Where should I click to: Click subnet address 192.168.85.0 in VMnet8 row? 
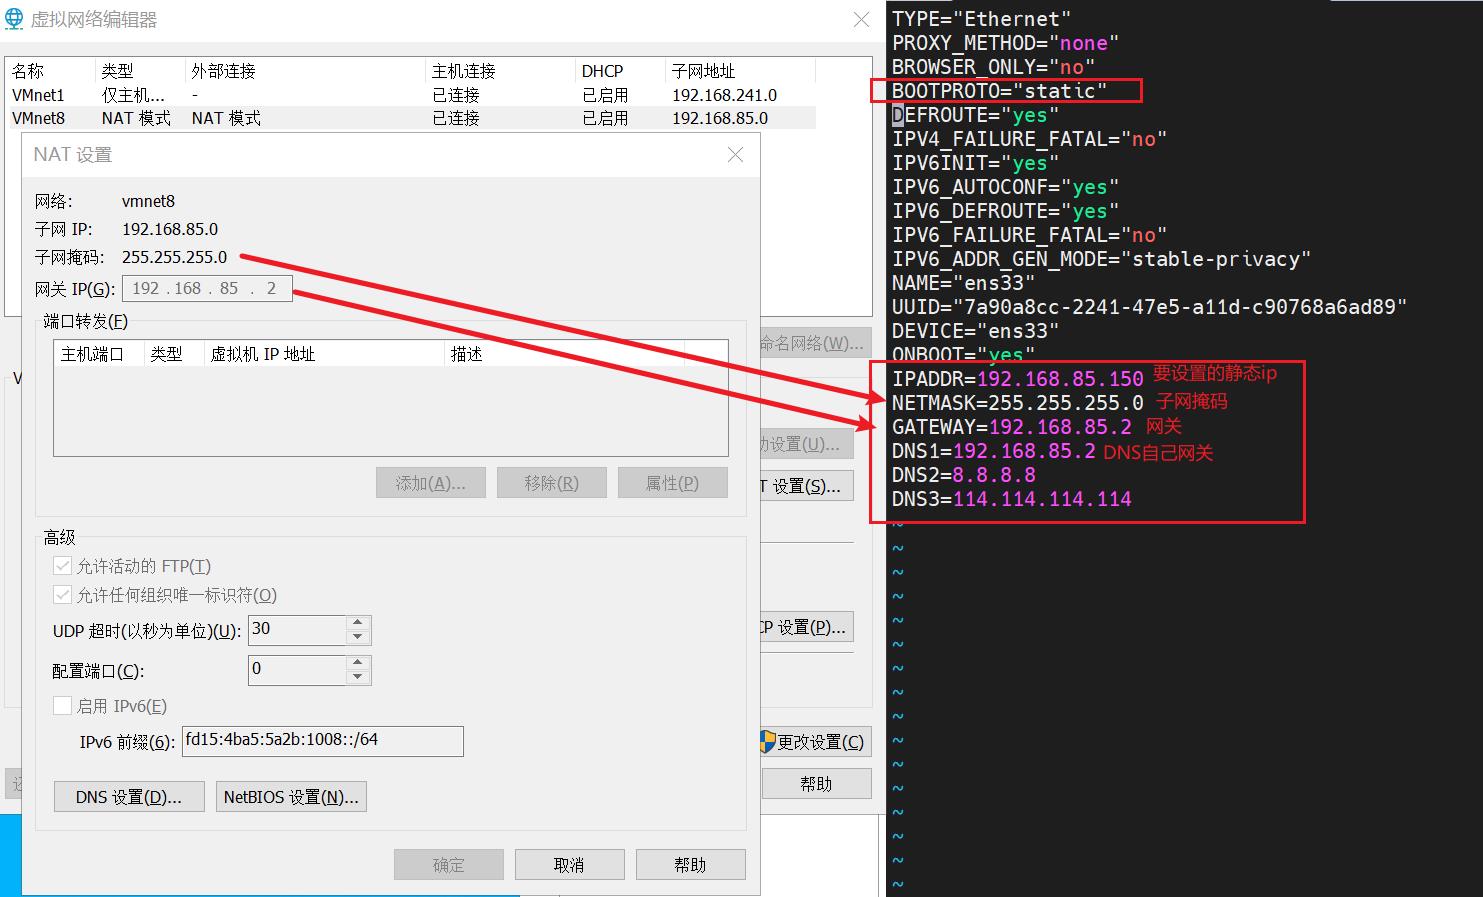720,118
